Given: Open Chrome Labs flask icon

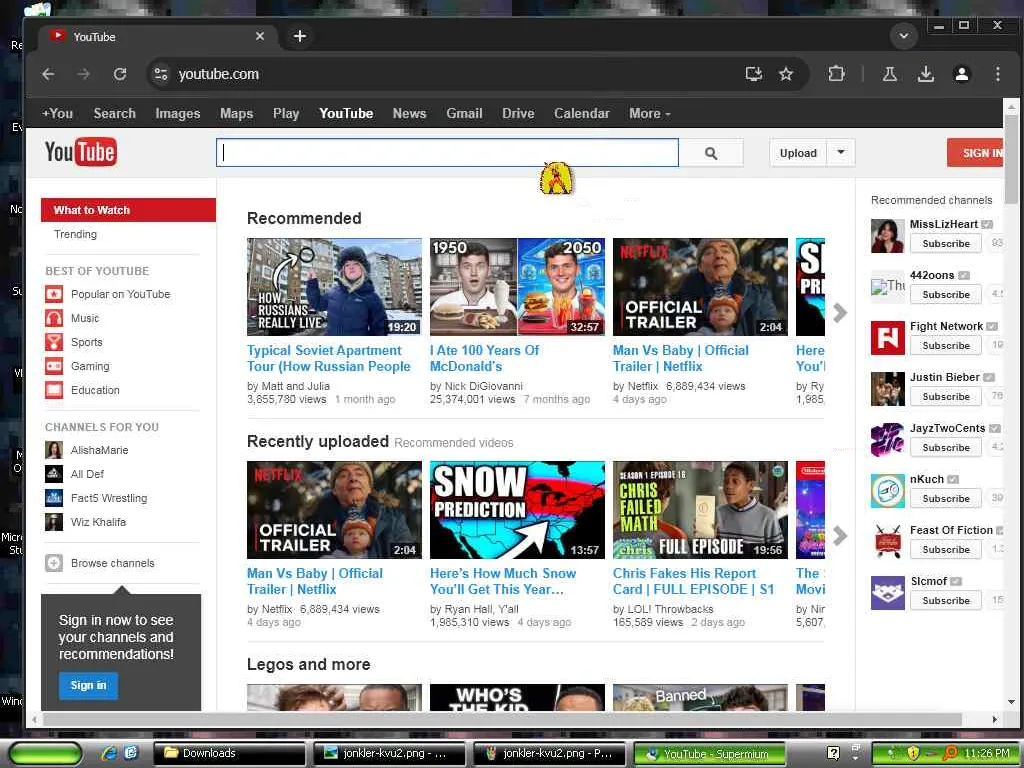Looking at the screenshot, I should coord(889,74).
